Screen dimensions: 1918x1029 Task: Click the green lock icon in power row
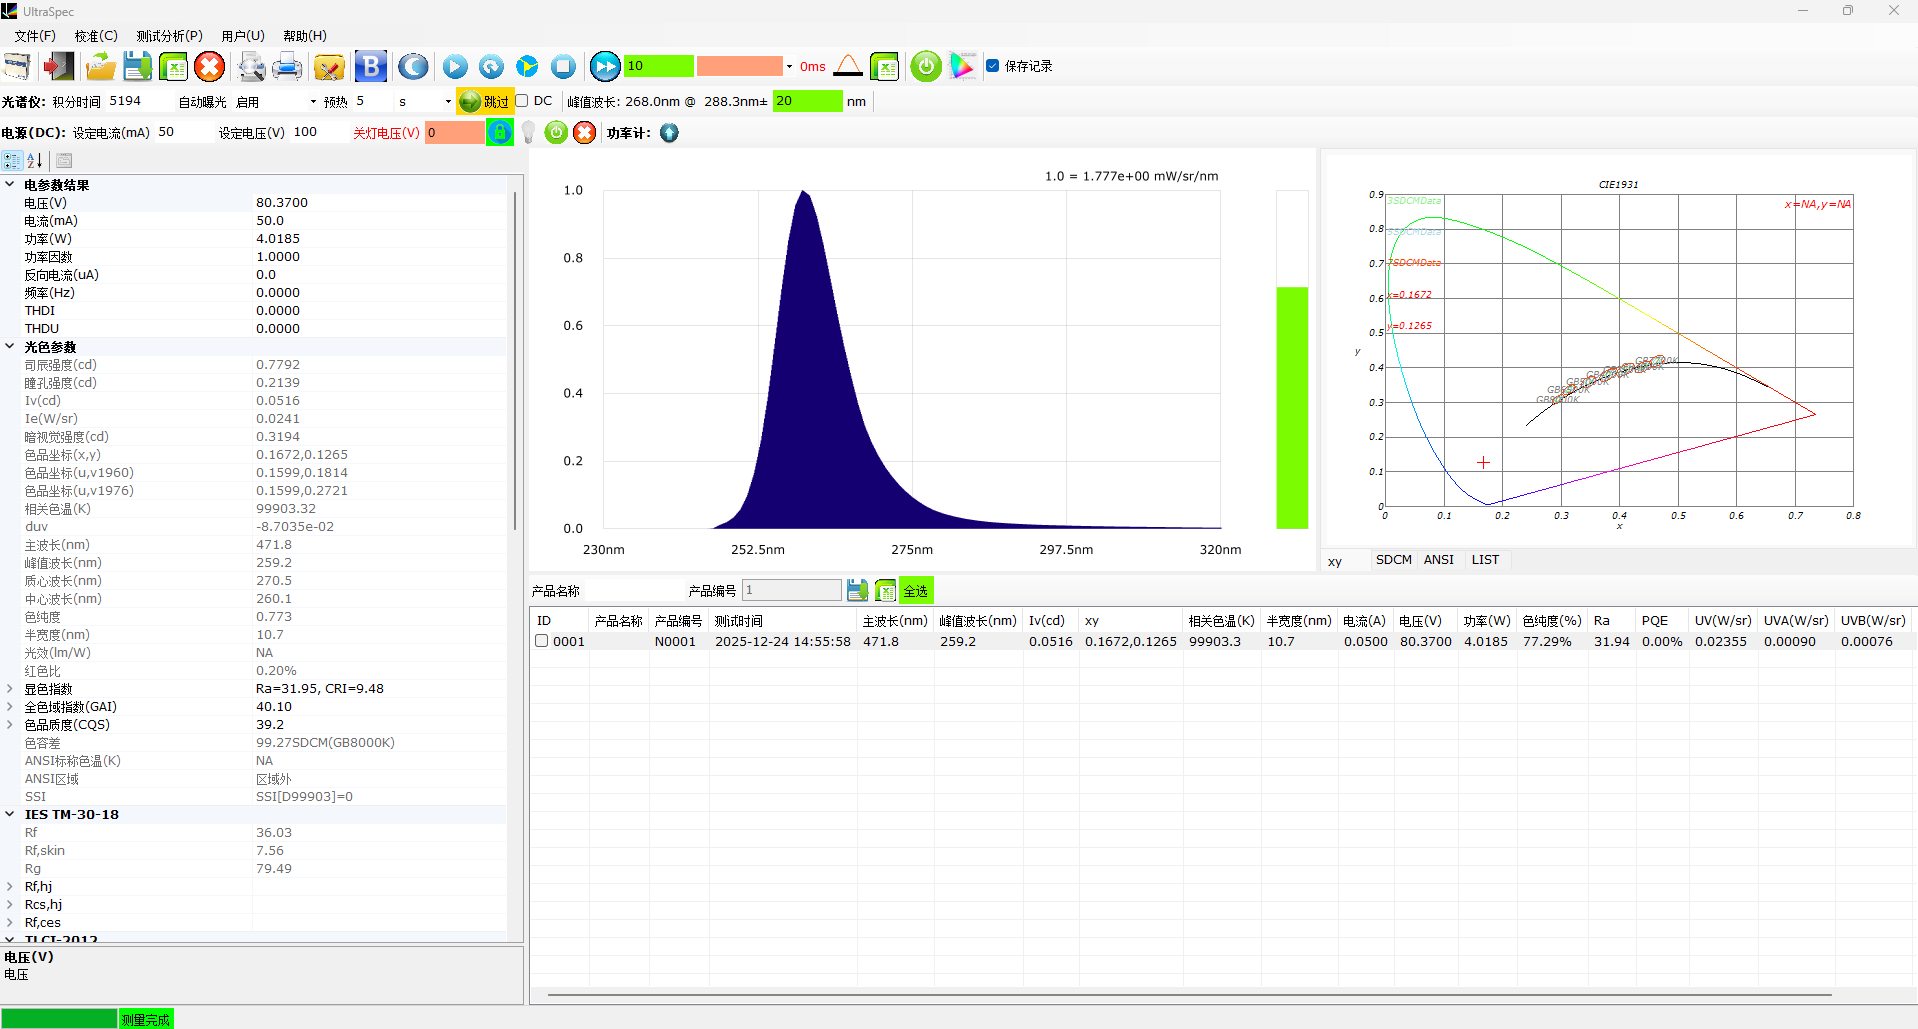(x=499, y=132)
